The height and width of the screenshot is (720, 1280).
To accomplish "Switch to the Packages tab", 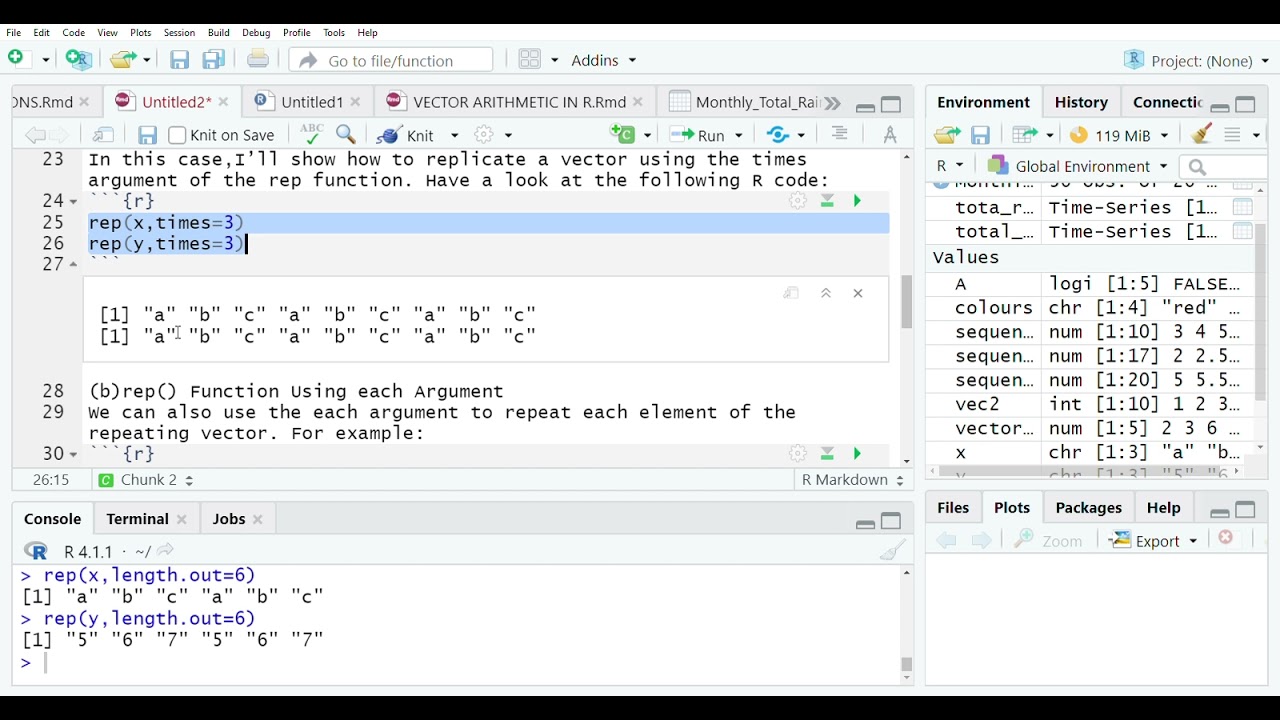I will click(x=1089, y=508).
